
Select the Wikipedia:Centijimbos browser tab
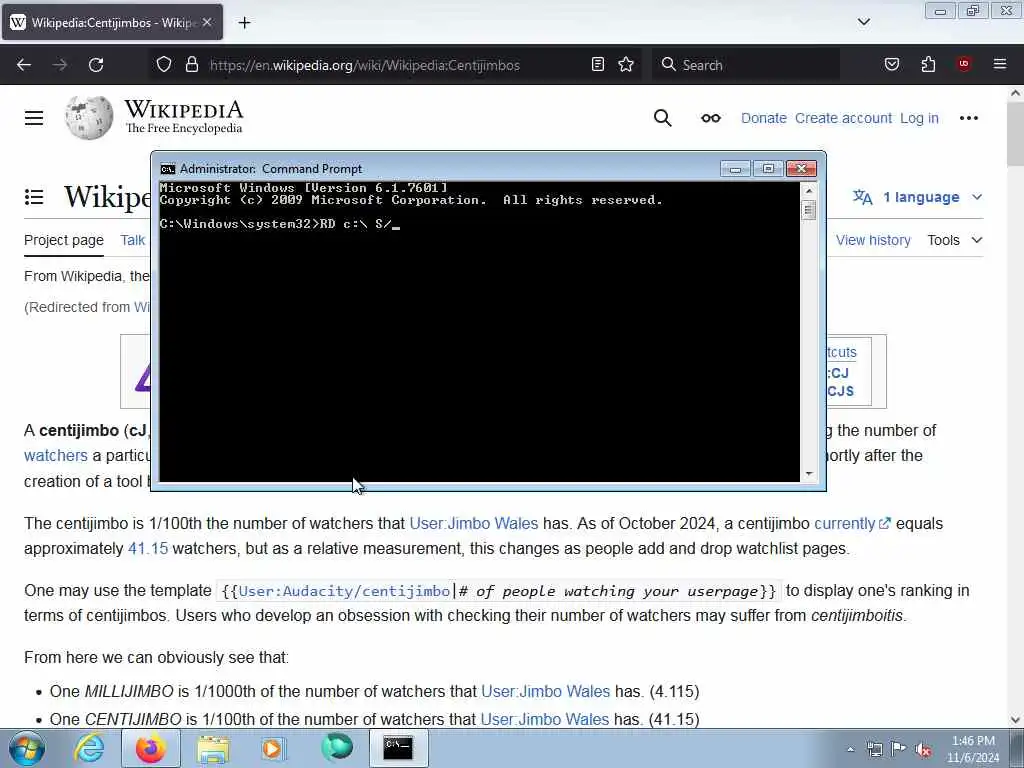coord(112,22)
